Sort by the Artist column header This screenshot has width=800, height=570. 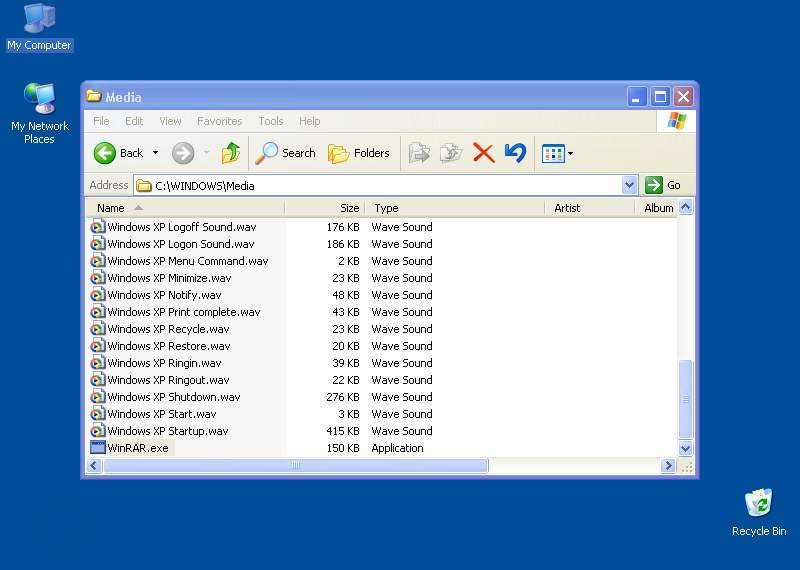(590, 208)
